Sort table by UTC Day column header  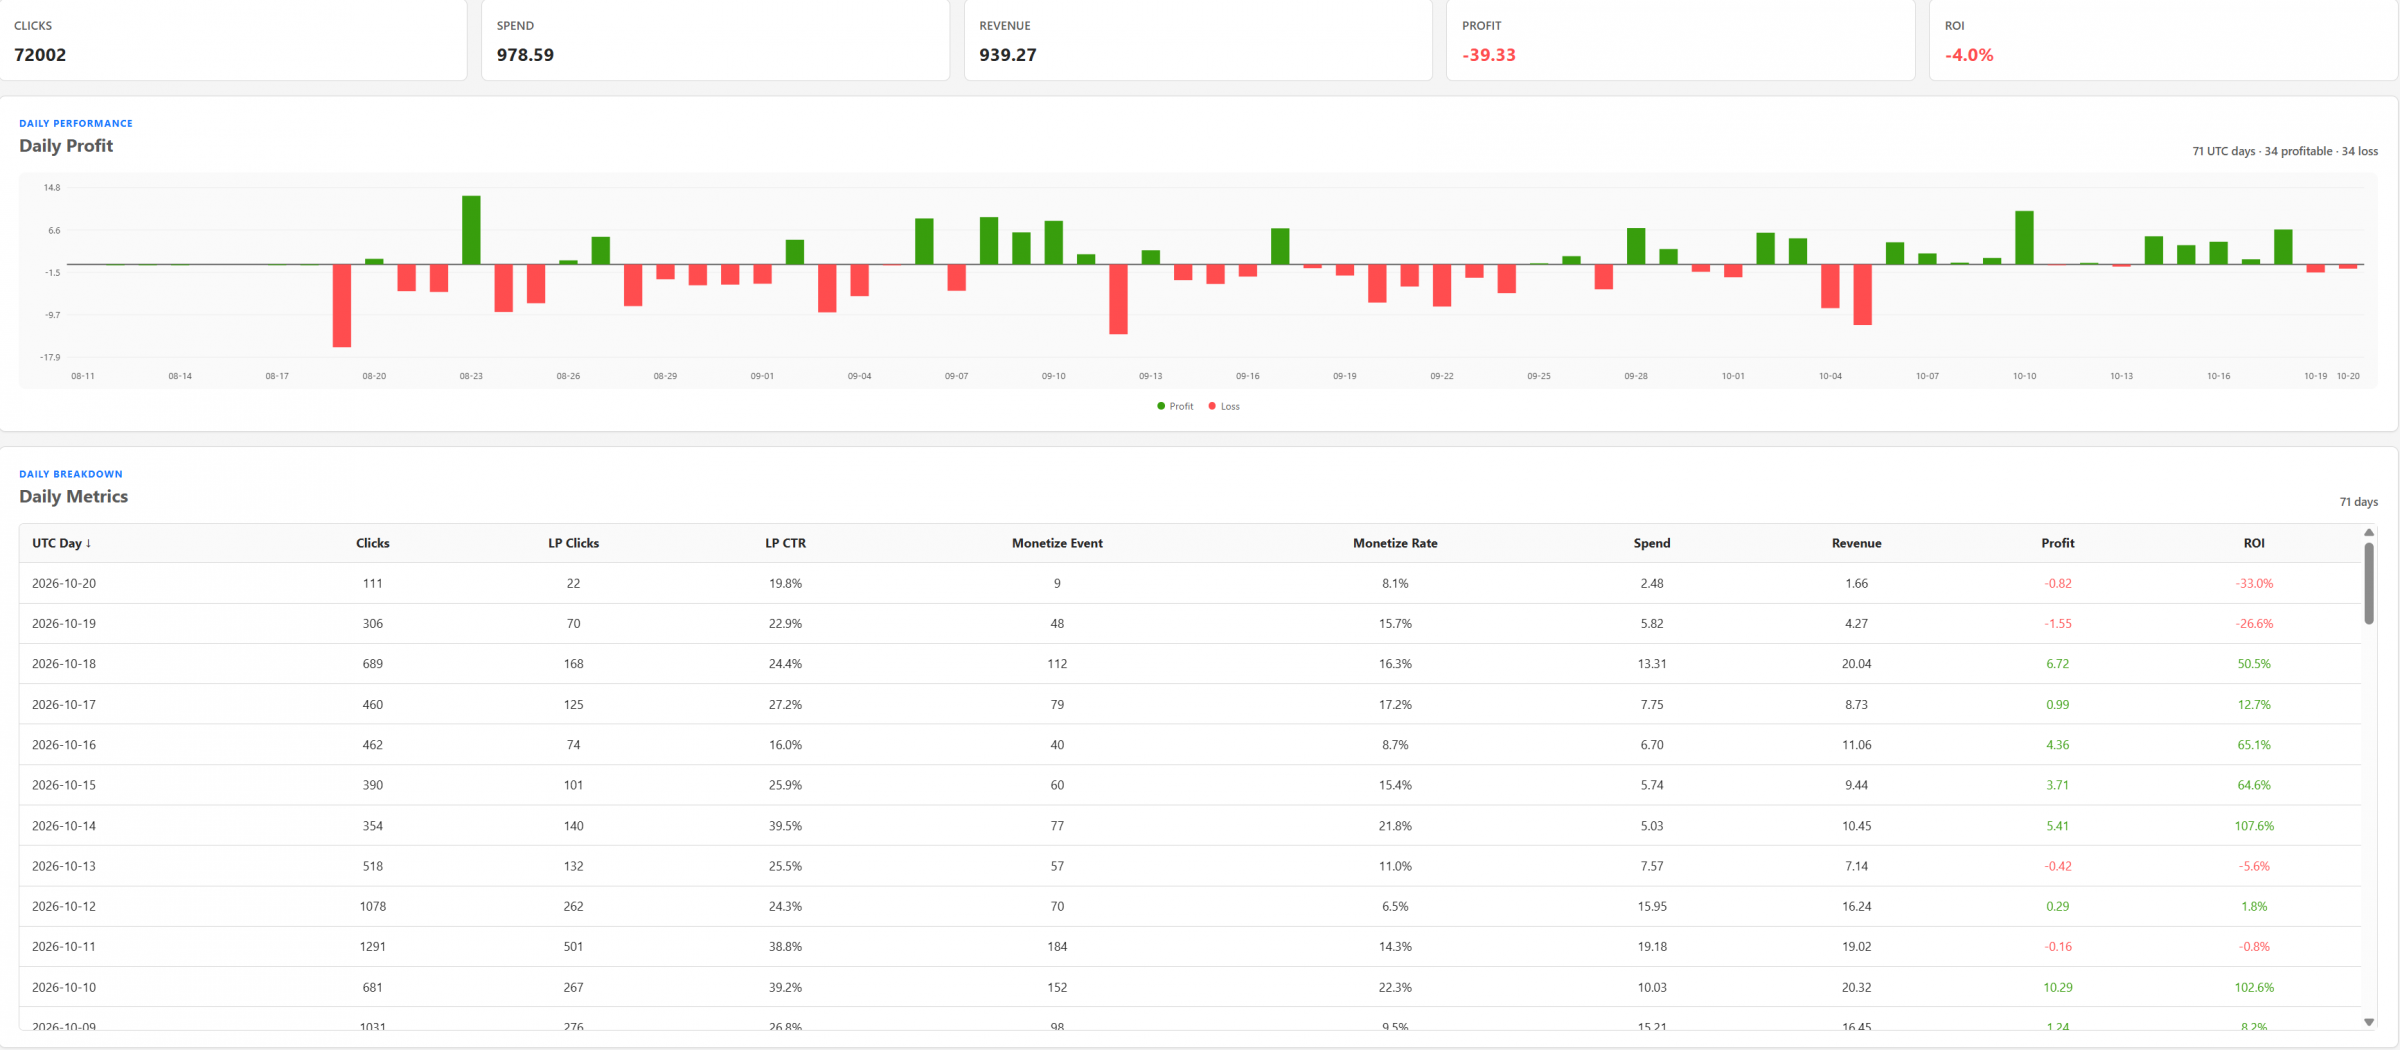(x=61, y=543)
